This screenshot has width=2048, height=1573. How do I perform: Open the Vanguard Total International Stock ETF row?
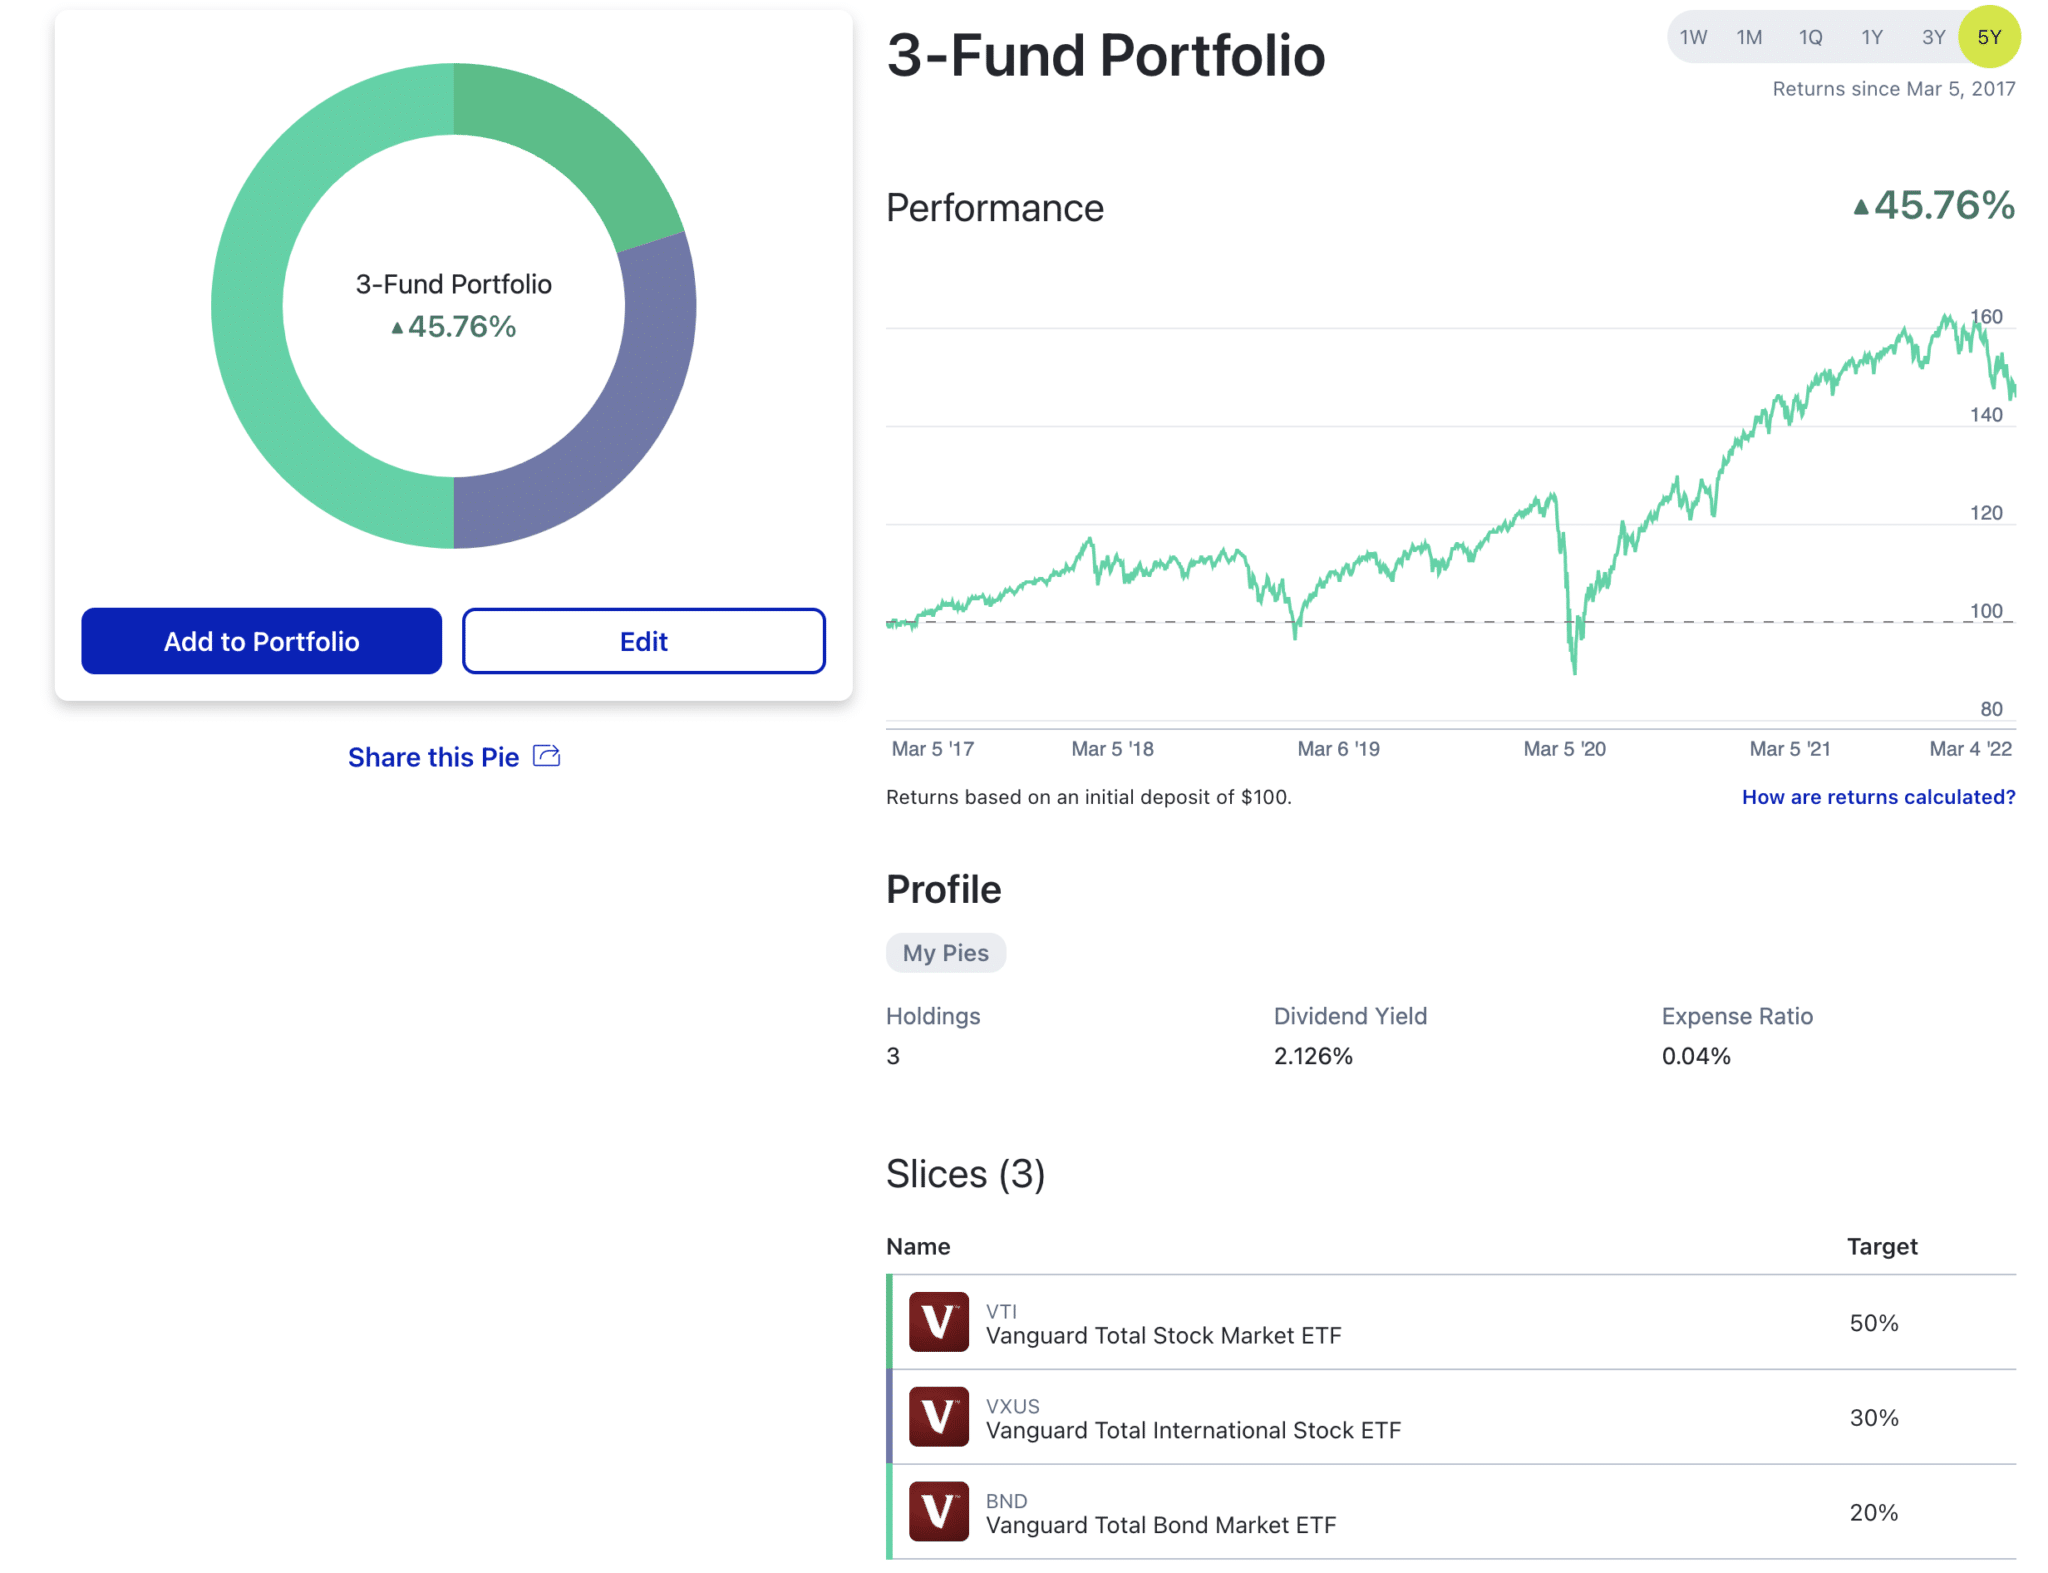pyautogui.click(x=1451, y=1417)
